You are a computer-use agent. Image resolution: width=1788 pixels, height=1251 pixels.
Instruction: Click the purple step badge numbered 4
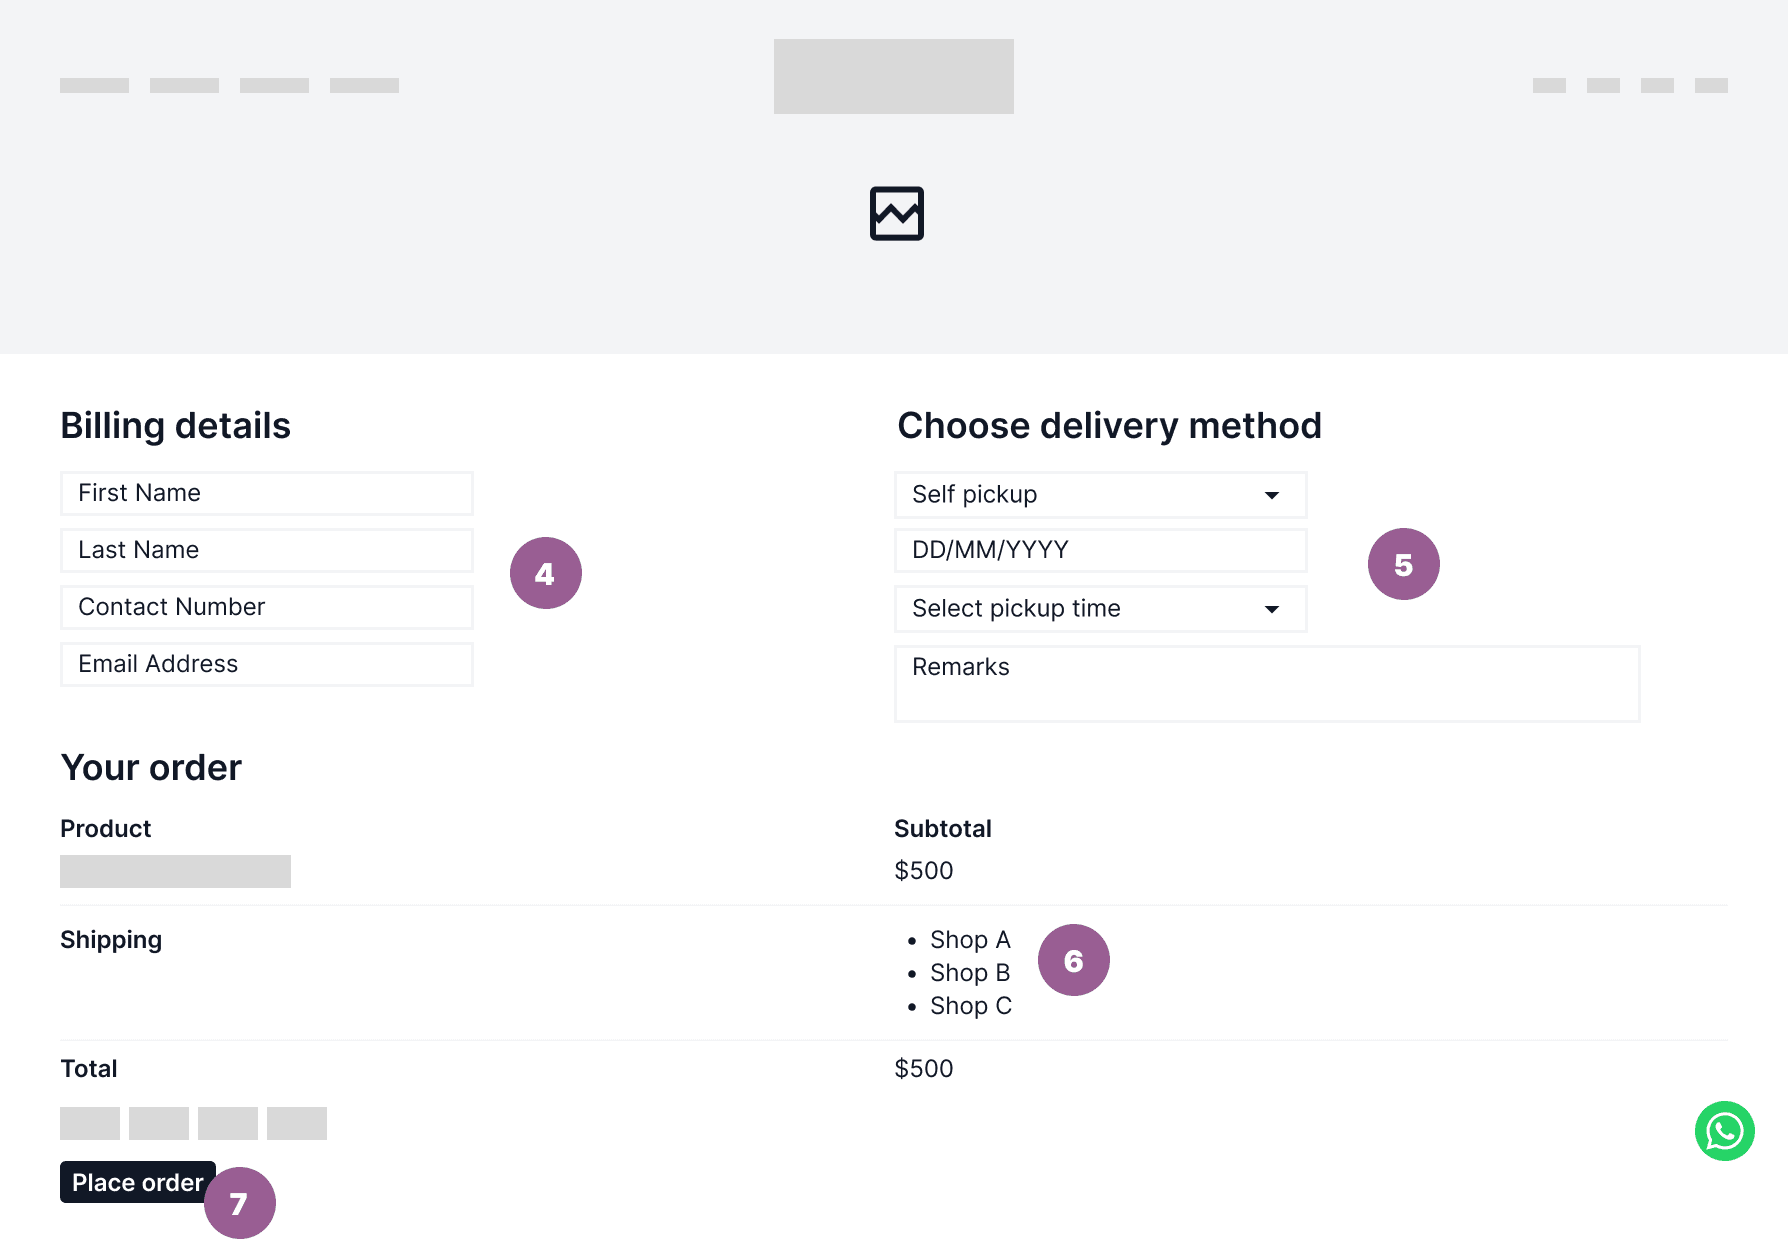click(x=546, y=572)
